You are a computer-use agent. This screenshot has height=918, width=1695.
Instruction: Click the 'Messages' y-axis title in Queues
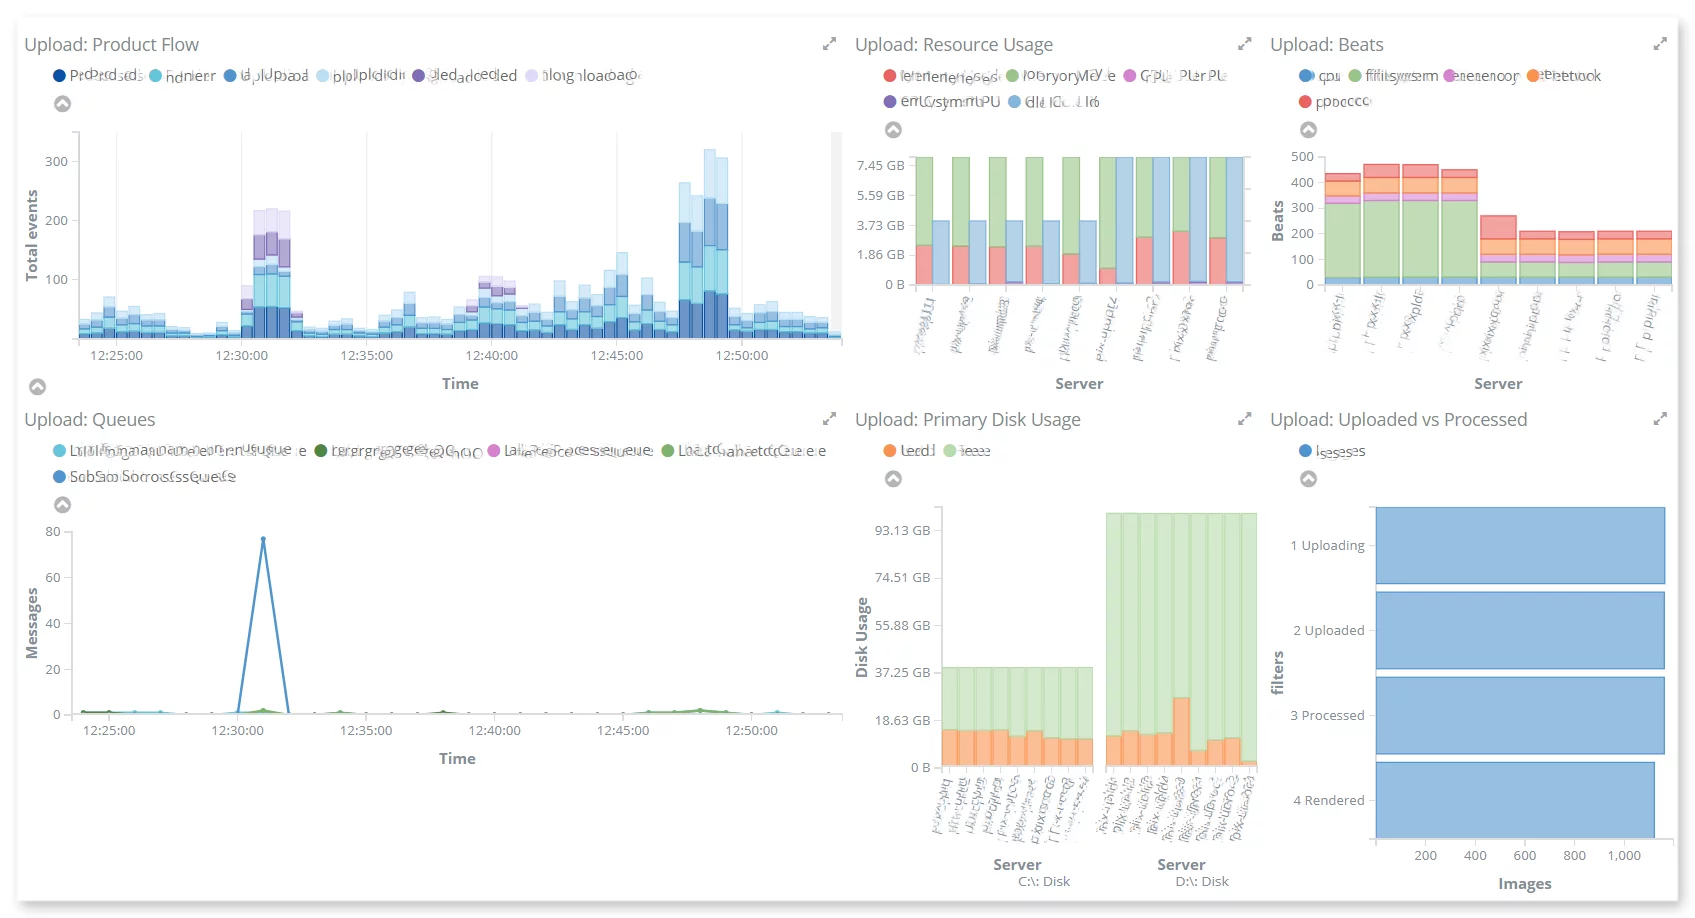pos(32,623)
